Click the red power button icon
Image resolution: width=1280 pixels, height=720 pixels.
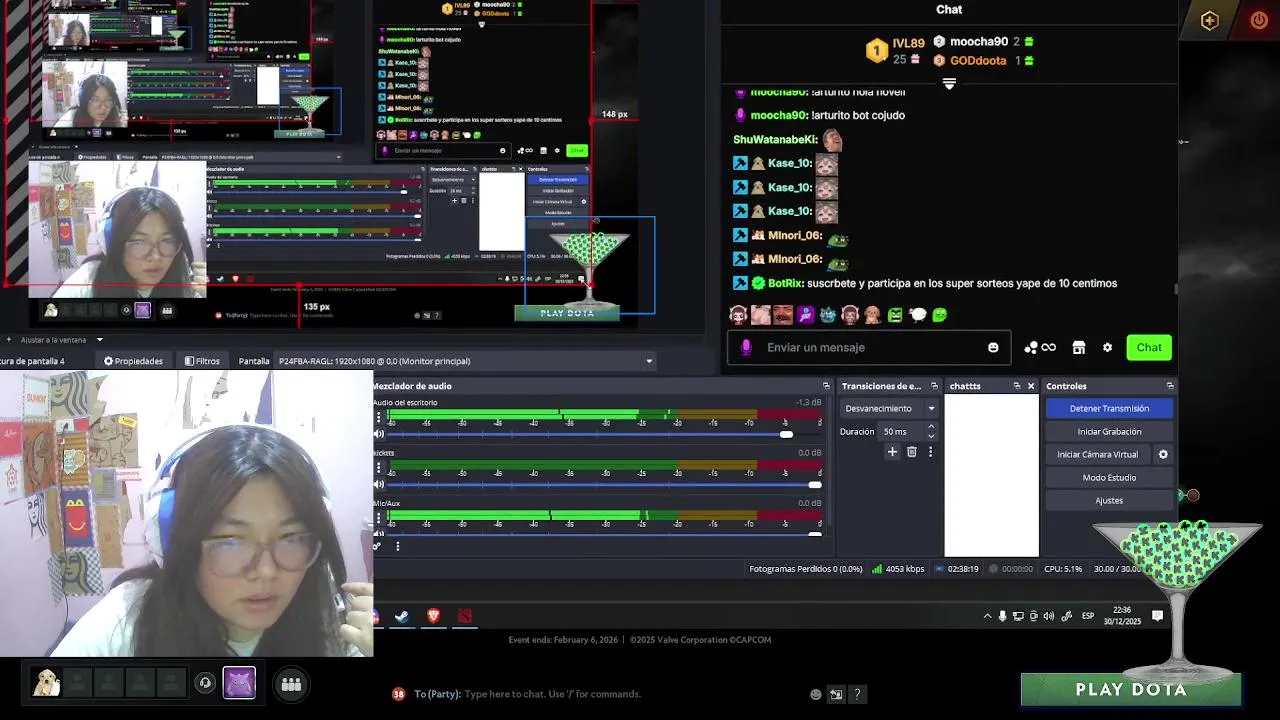1259,20
